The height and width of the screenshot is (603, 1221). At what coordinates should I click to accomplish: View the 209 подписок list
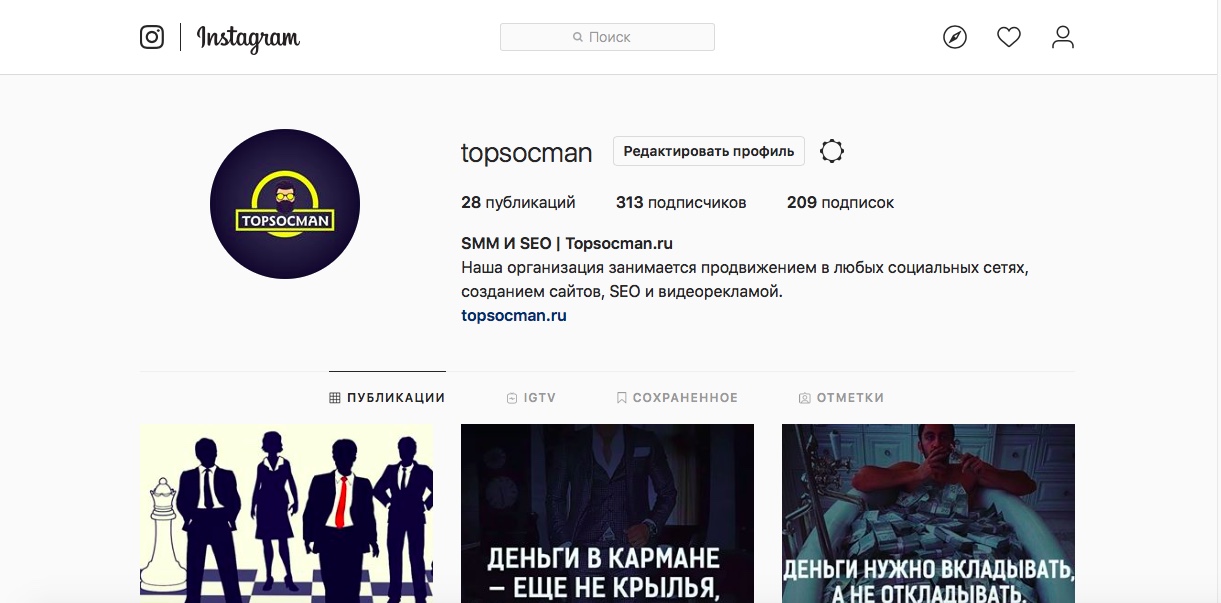(x=840, y=202)
